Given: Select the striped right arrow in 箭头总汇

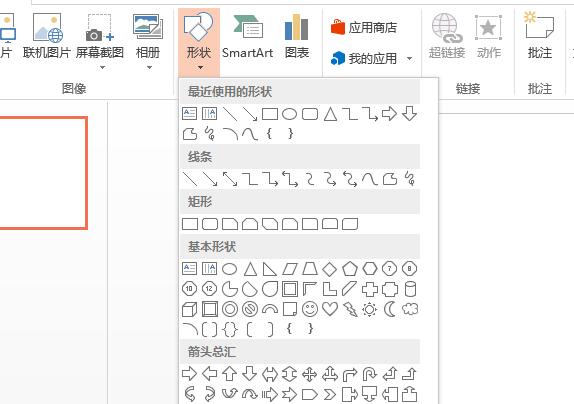Looking at the screenshot, I should point(270,394).
